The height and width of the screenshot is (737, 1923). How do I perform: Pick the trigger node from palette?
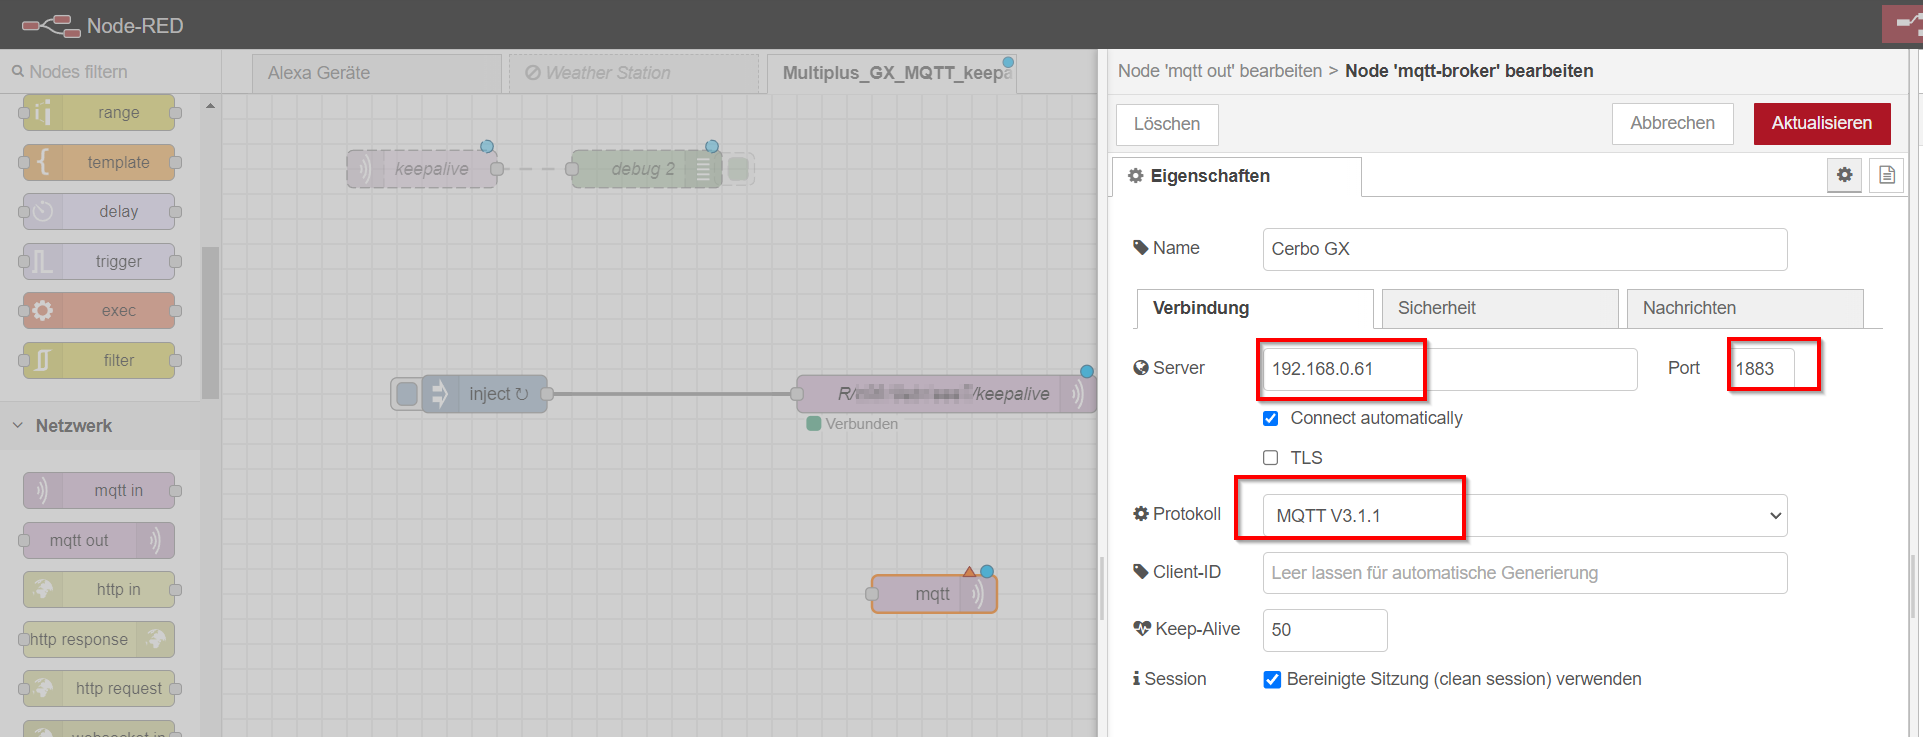98,262
